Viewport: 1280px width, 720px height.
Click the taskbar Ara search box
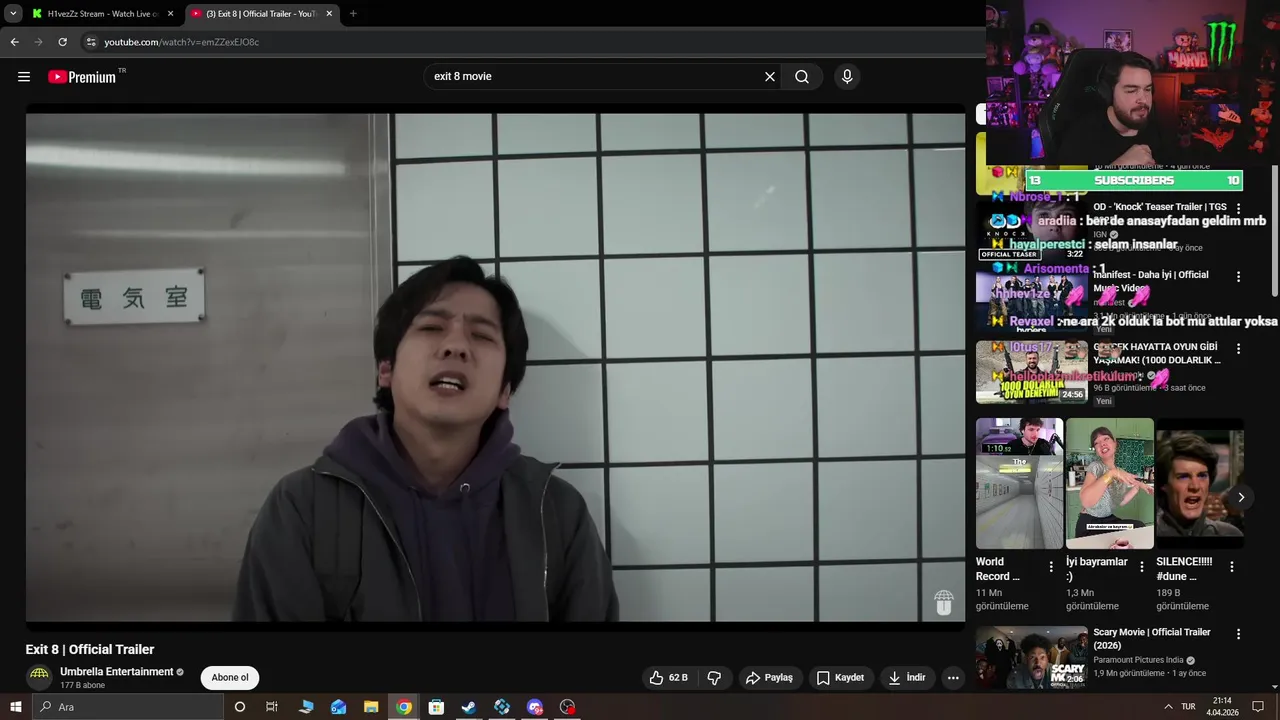(x=128, y=707)
